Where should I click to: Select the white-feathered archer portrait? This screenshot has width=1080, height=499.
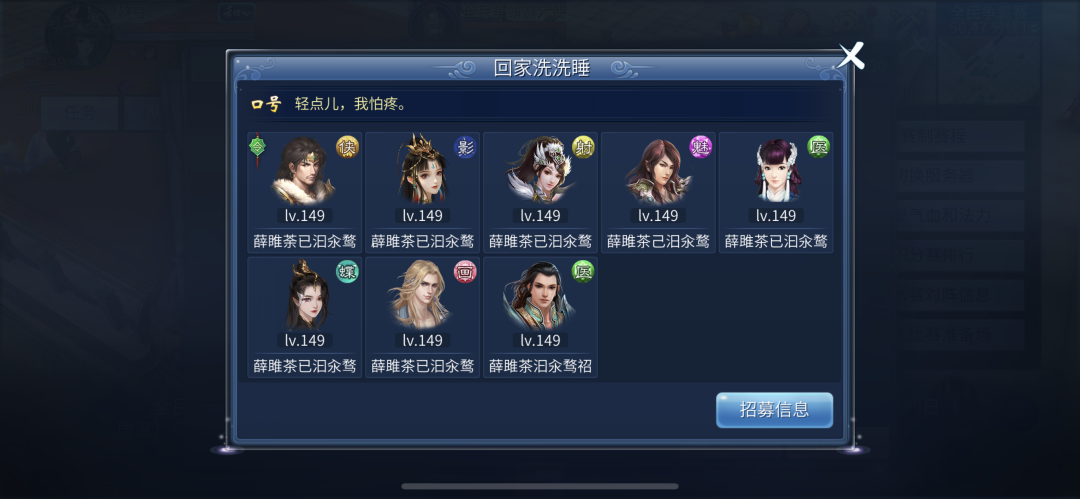click(x=539, y=171)
